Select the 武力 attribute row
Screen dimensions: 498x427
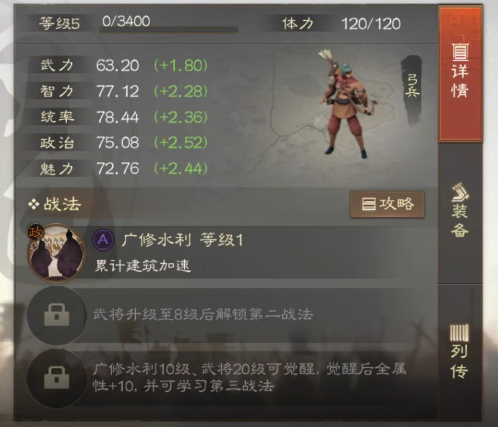[118, 65]
